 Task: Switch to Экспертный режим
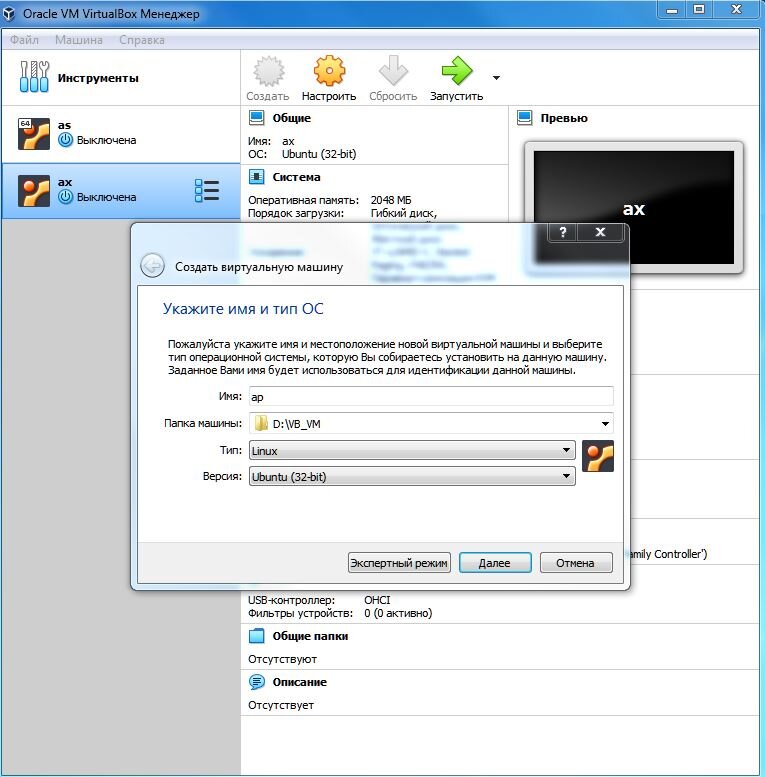click(x=399, y=563)
